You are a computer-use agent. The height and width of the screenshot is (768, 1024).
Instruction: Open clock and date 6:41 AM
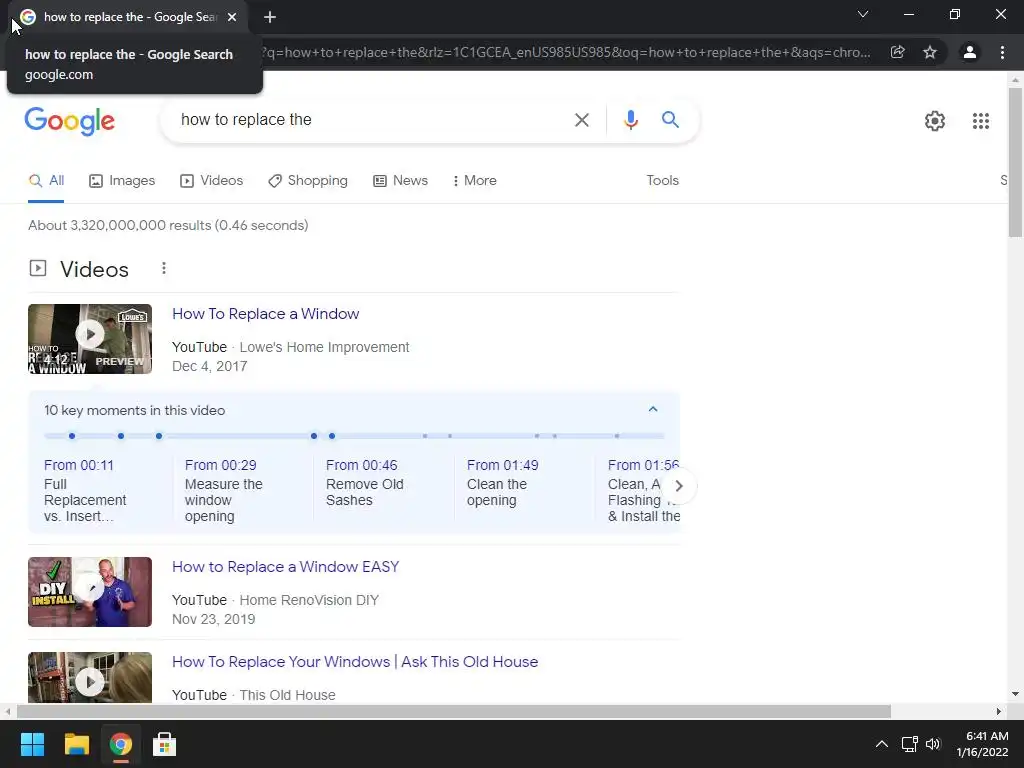[x=982, y=744]
